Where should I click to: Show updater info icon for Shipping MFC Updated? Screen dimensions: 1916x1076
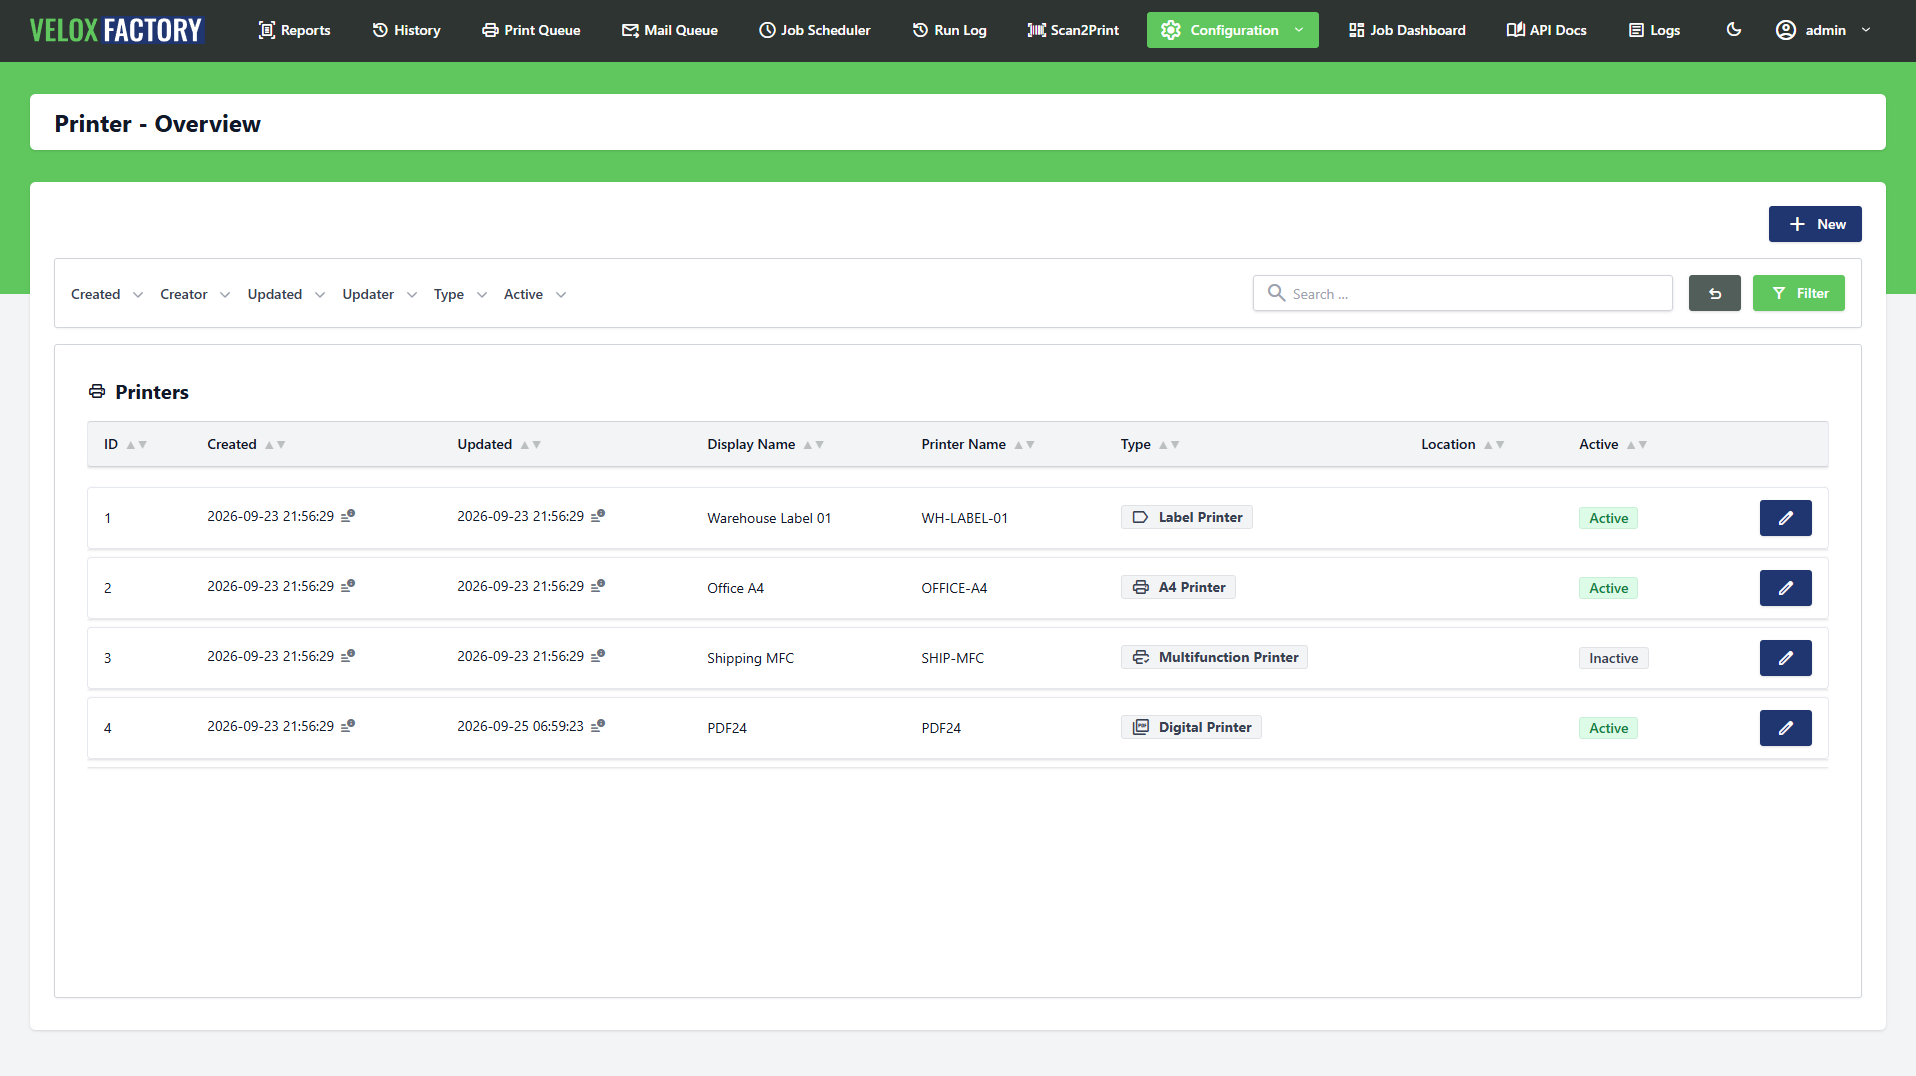click(x=598, y=656)
